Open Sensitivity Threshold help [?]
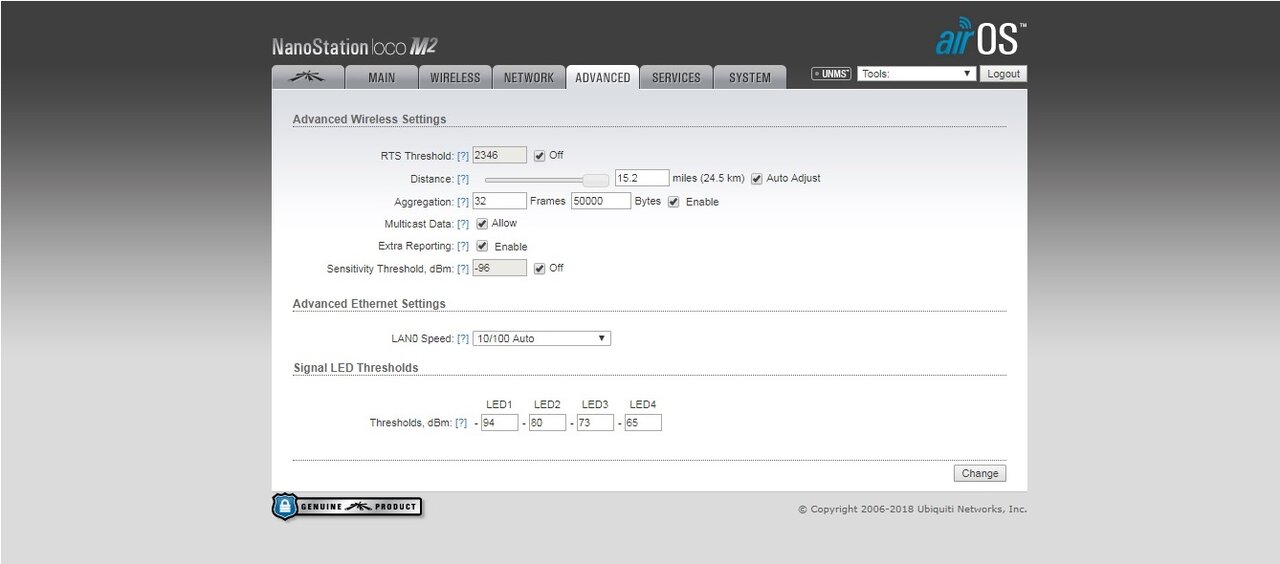The width and height of the screenshot is (1280, 564). (x=463, y=269)
